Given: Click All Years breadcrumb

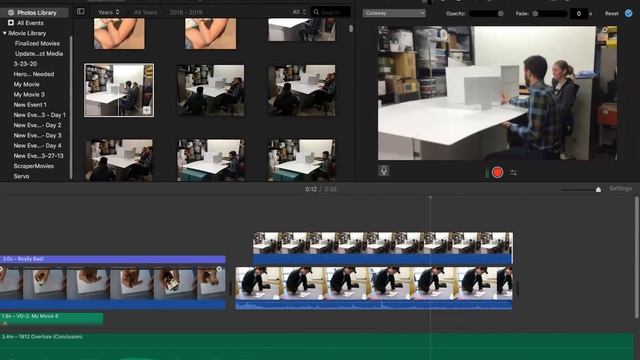Looking at the screenshot, I should pos(145,12).
